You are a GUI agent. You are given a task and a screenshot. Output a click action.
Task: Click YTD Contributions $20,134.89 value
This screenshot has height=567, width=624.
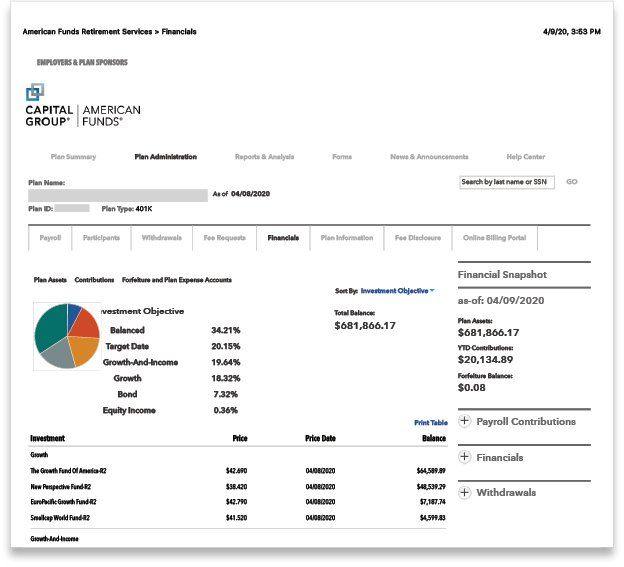pyautogui.click(x=485, y=360)
